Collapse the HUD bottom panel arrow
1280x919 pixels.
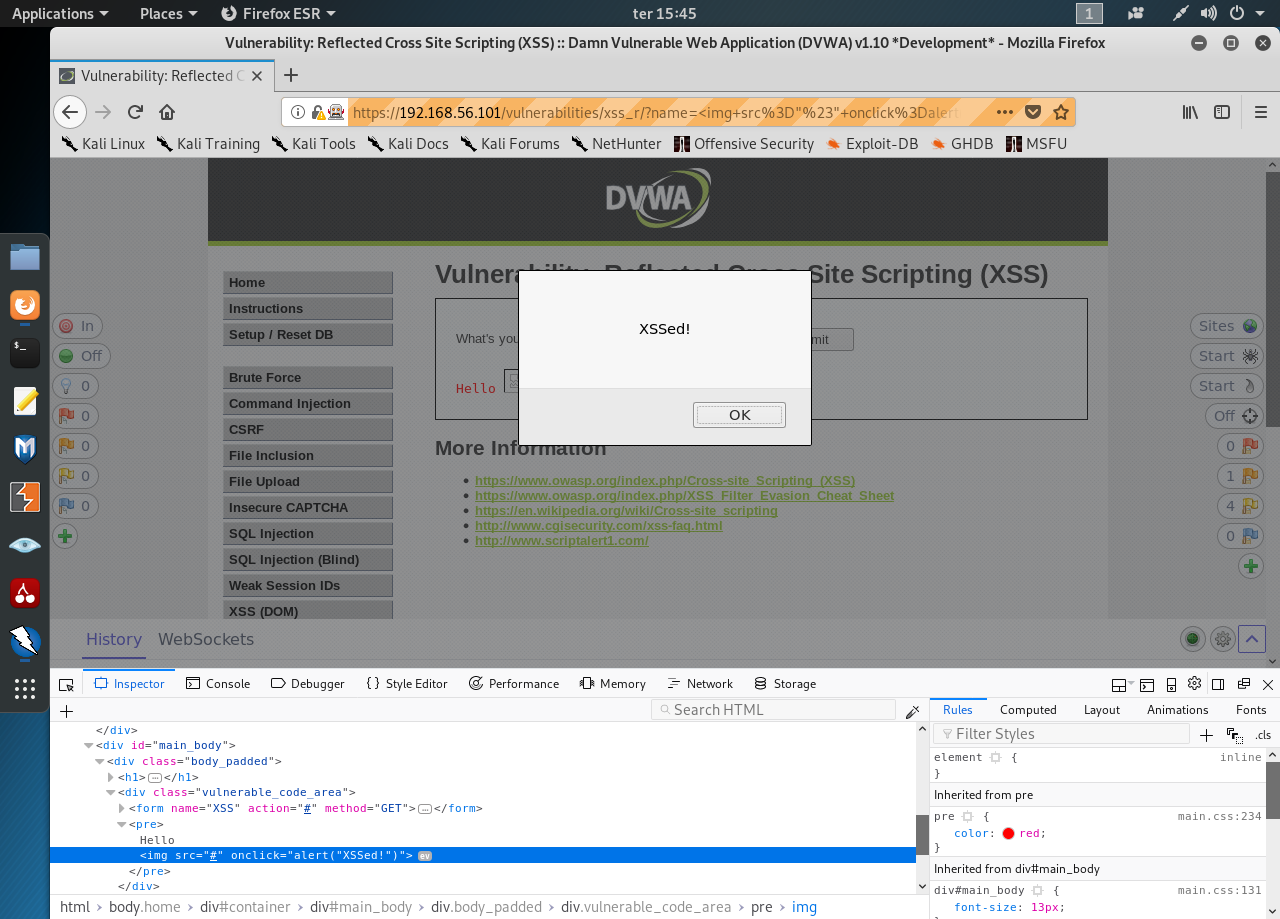(1252, 639)
